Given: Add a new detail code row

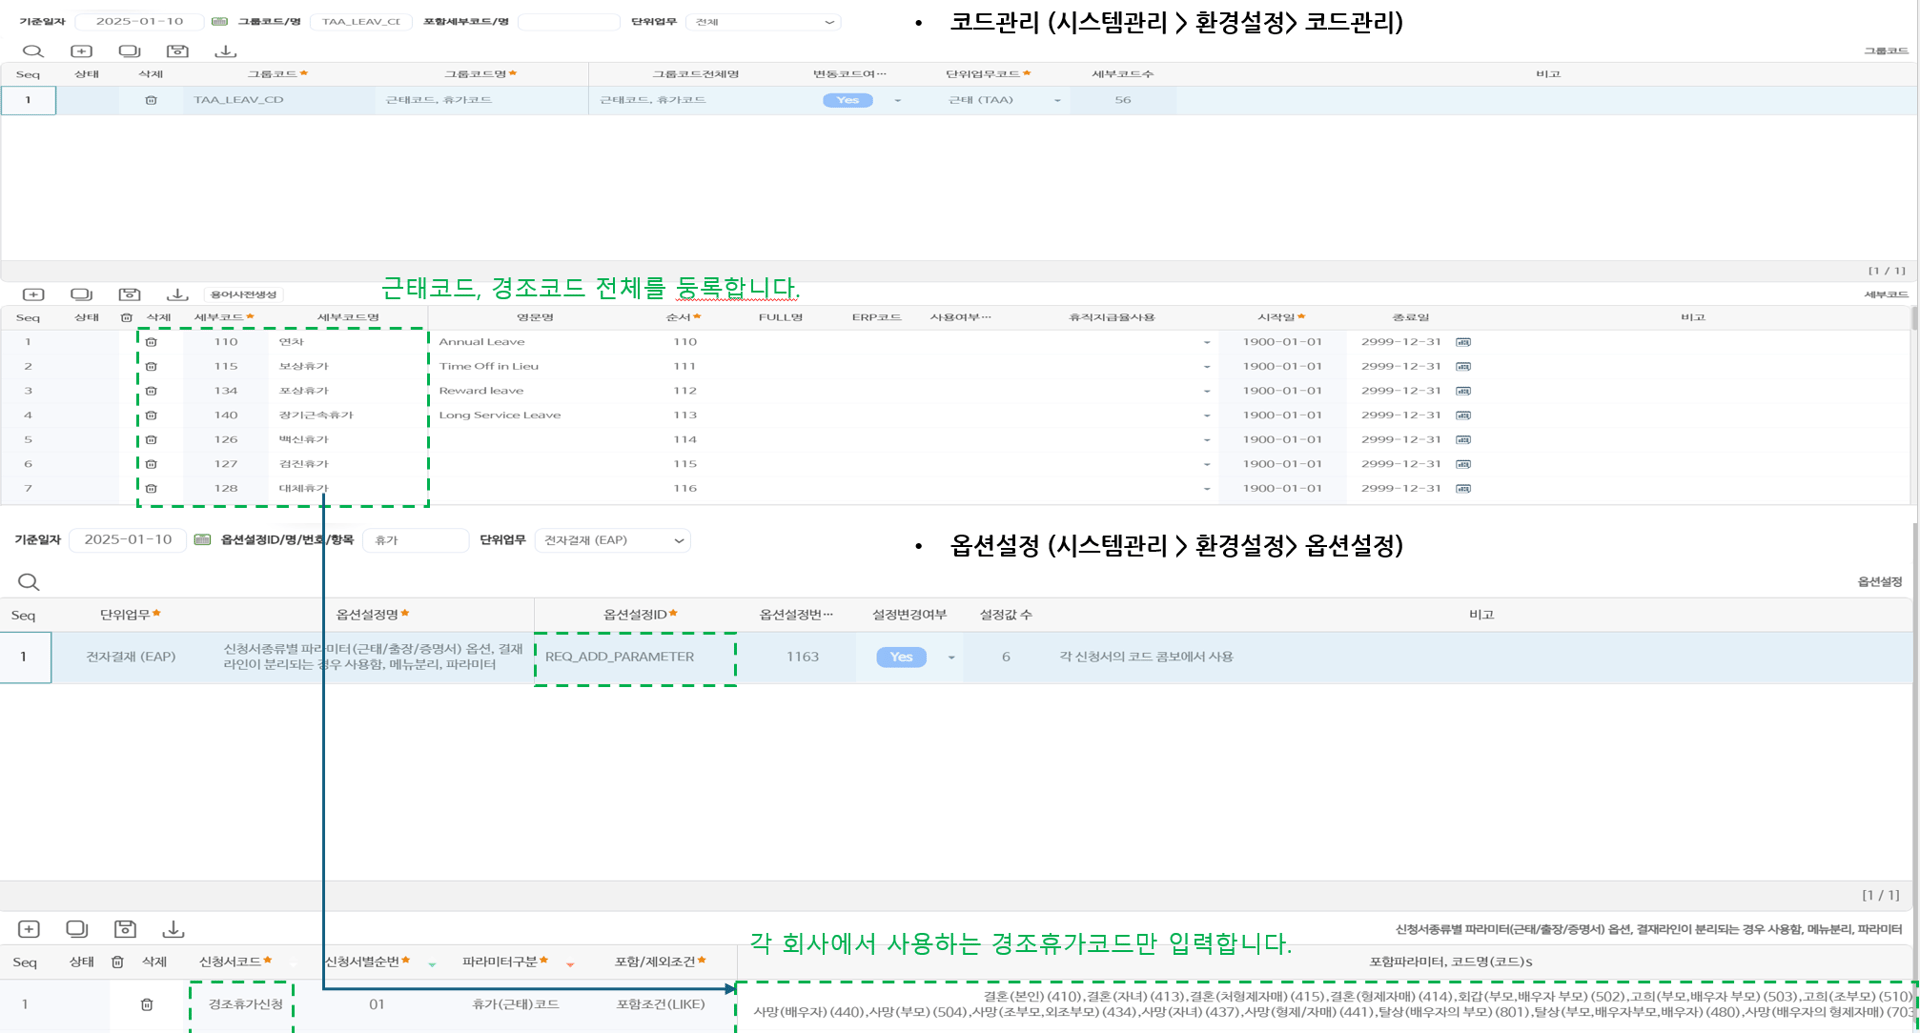Looking at the screenshot, I should 33,294.
